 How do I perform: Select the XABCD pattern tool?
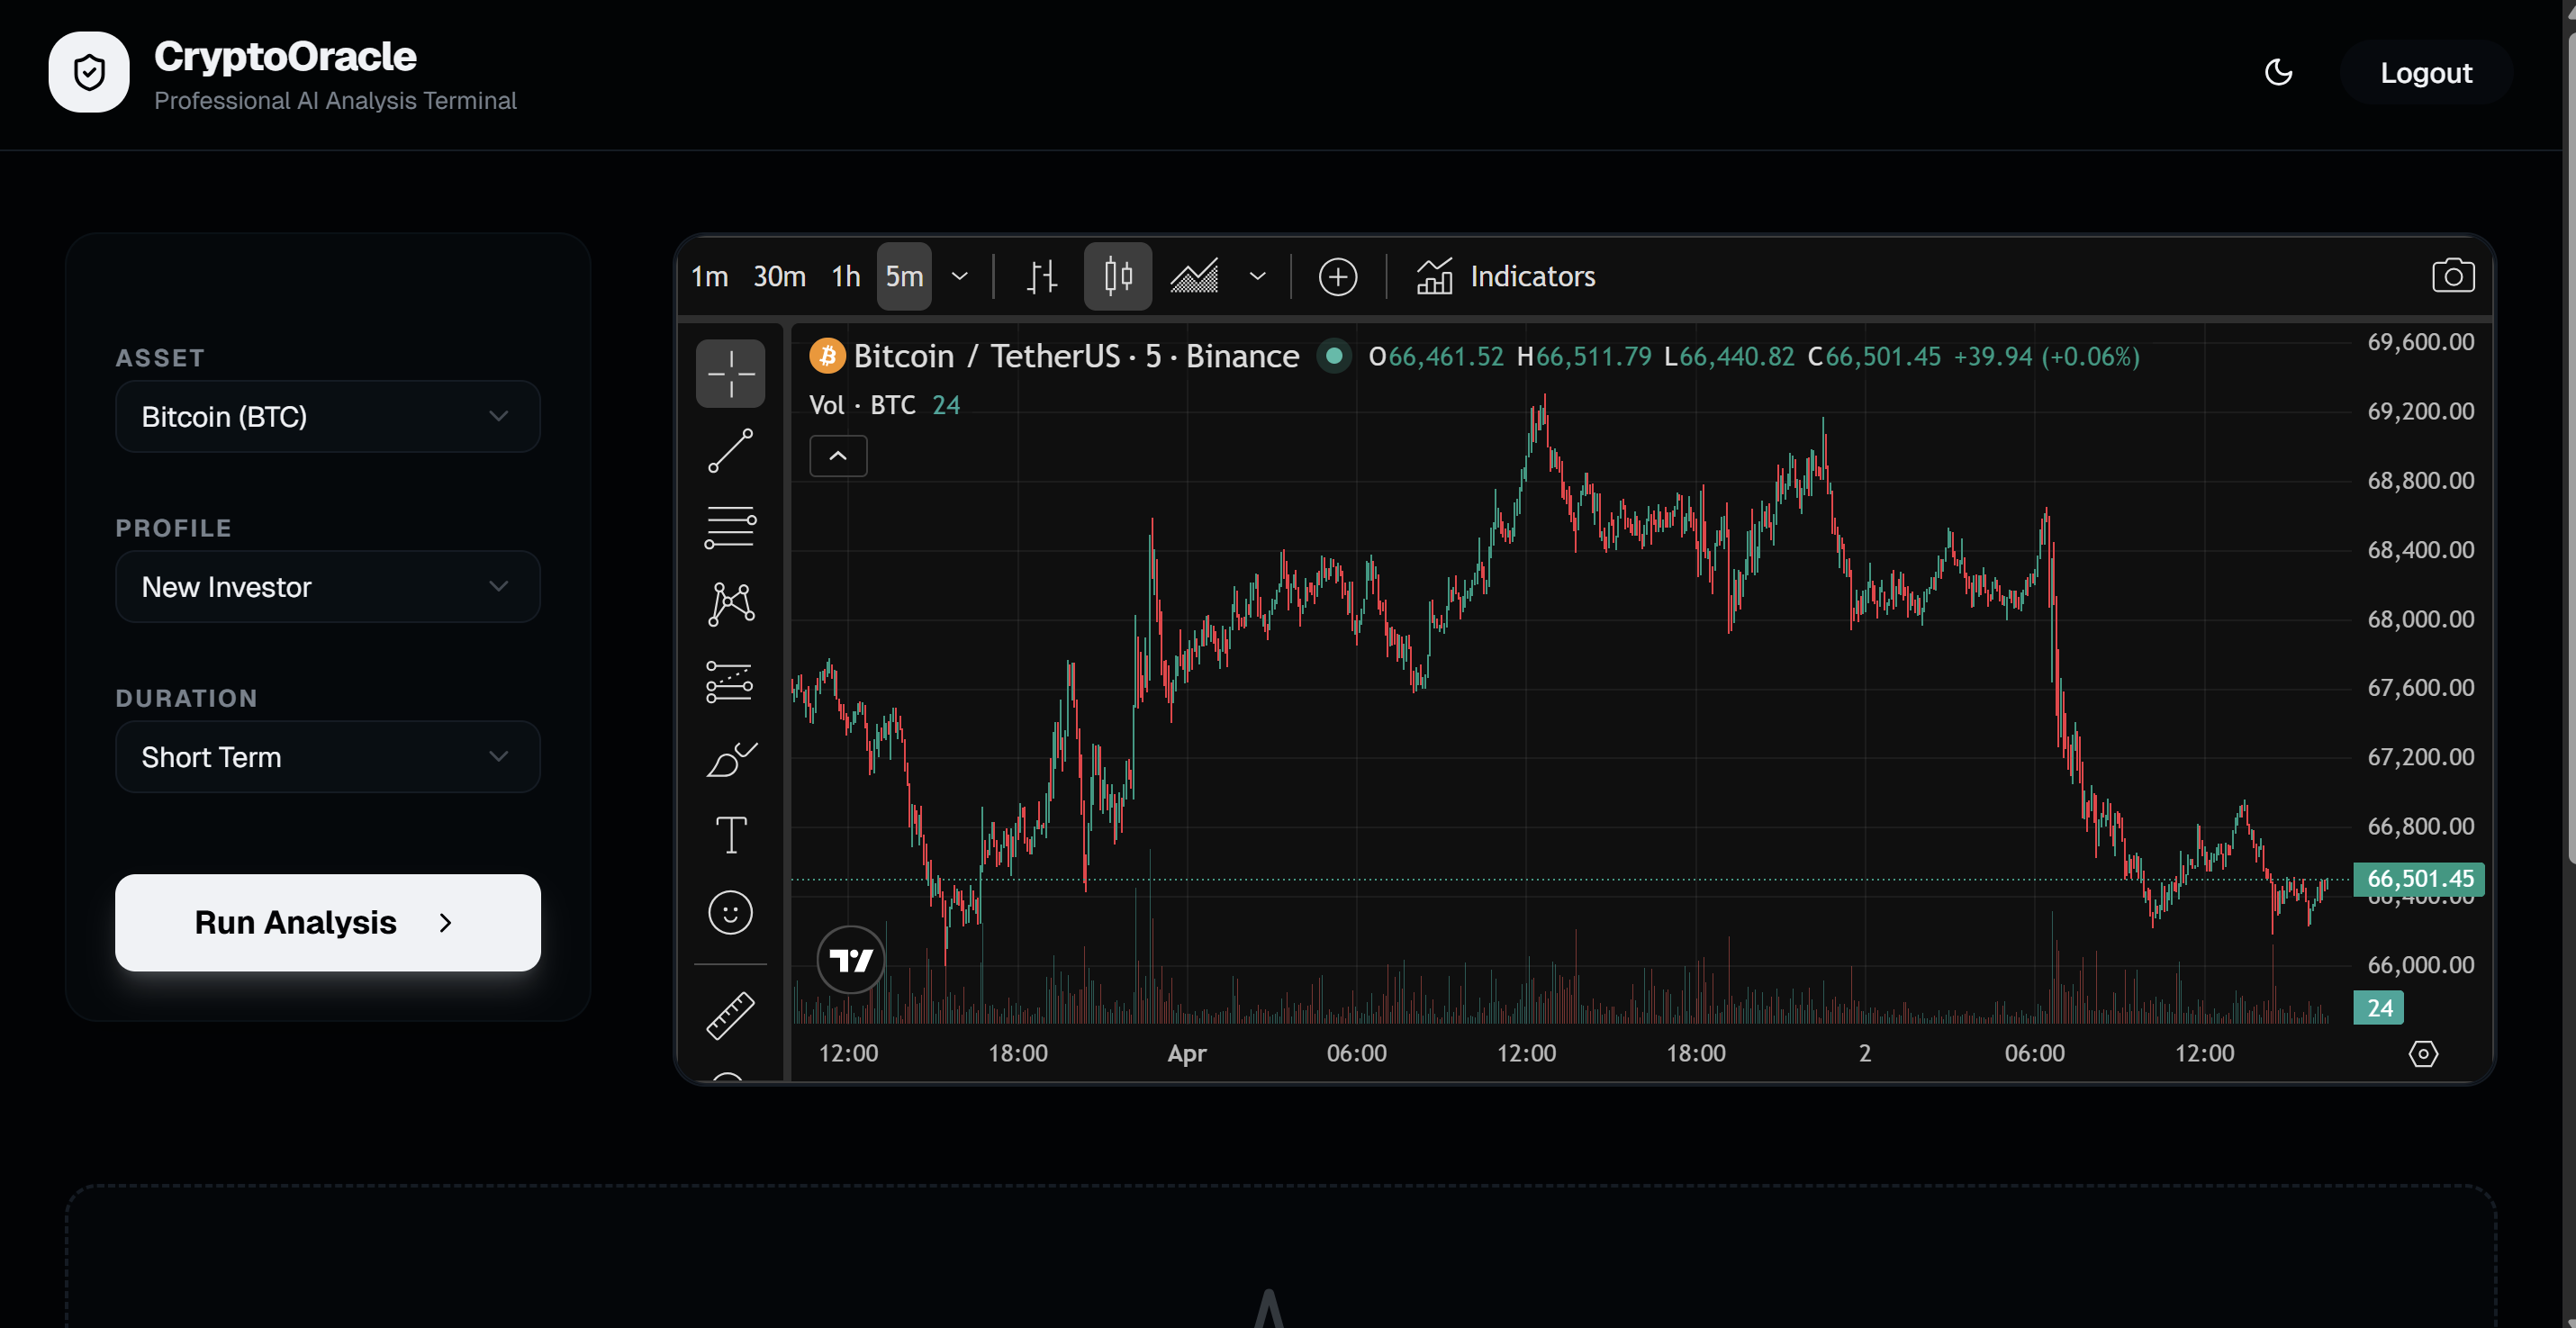730,604
